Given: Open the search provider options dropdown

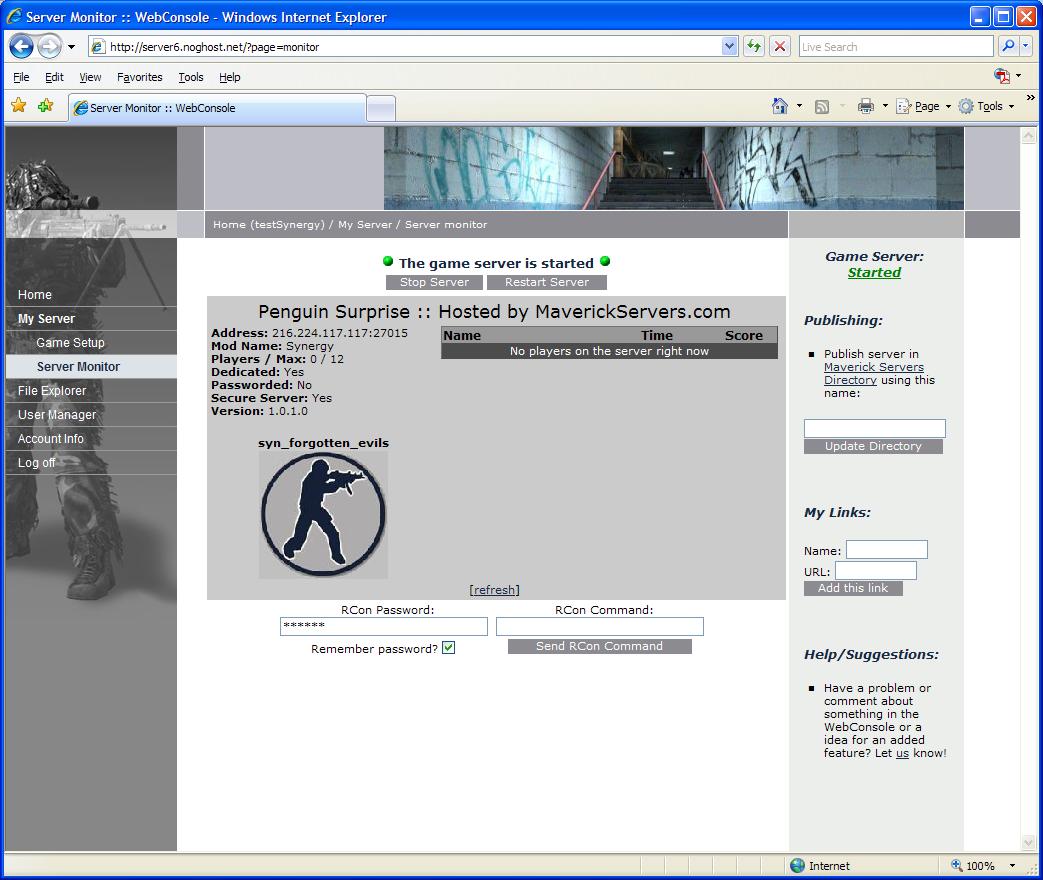Looking at the screenshot, I should click(1025, 47).
